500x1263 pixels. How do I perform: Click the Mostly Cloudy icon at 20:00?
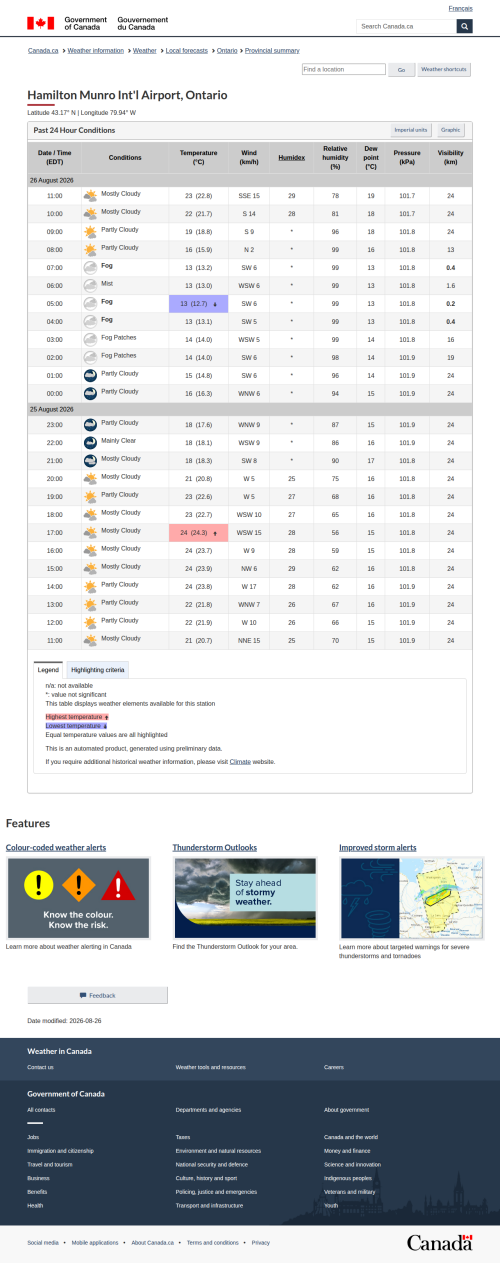click(90, 478)
